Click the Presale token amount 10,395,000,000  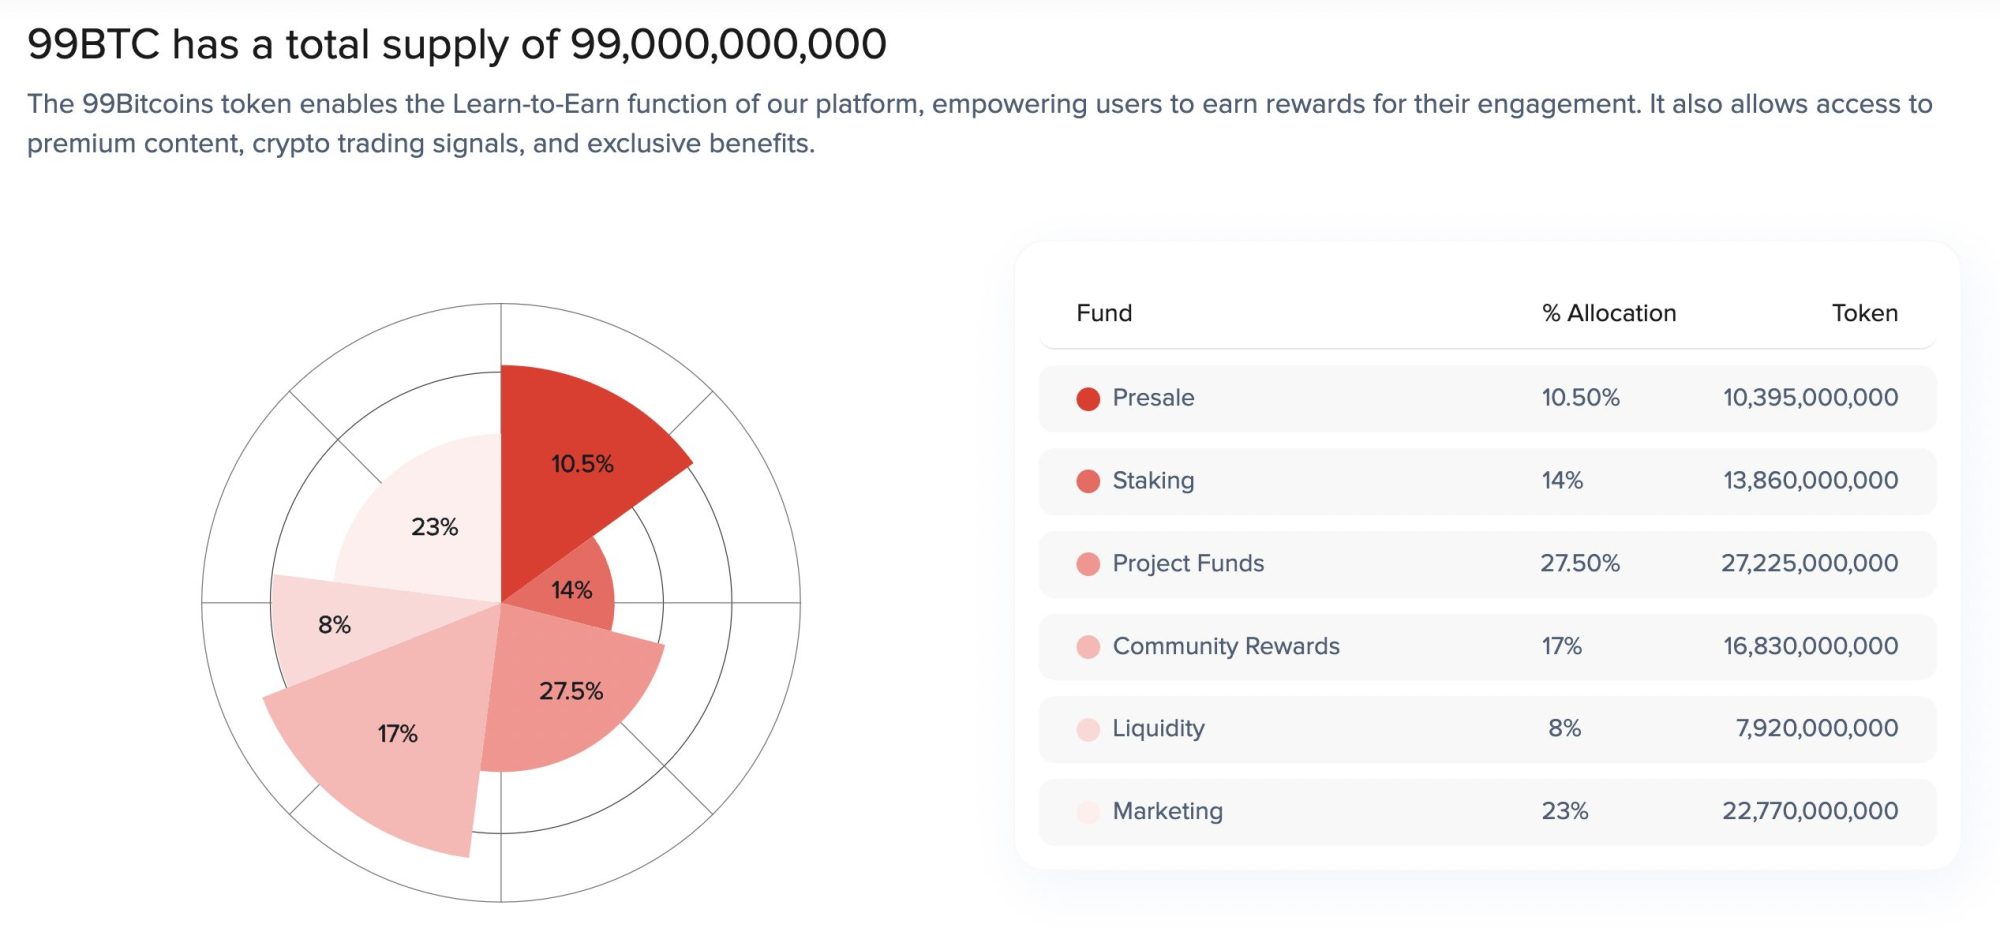[1809, 397]
